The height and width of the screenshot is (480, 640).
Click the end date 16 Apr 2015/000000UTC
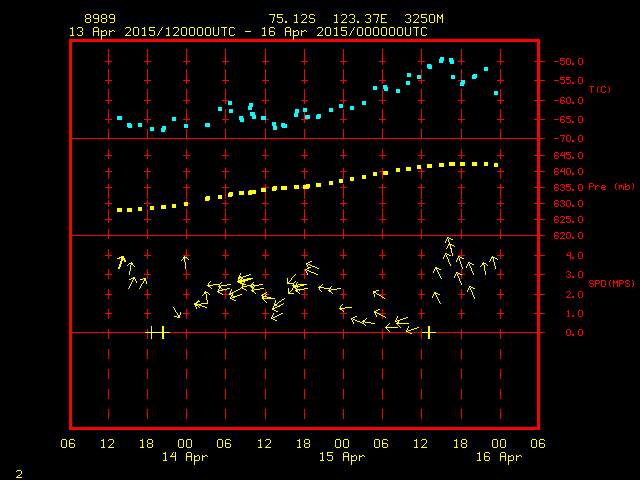pos(344,32)
